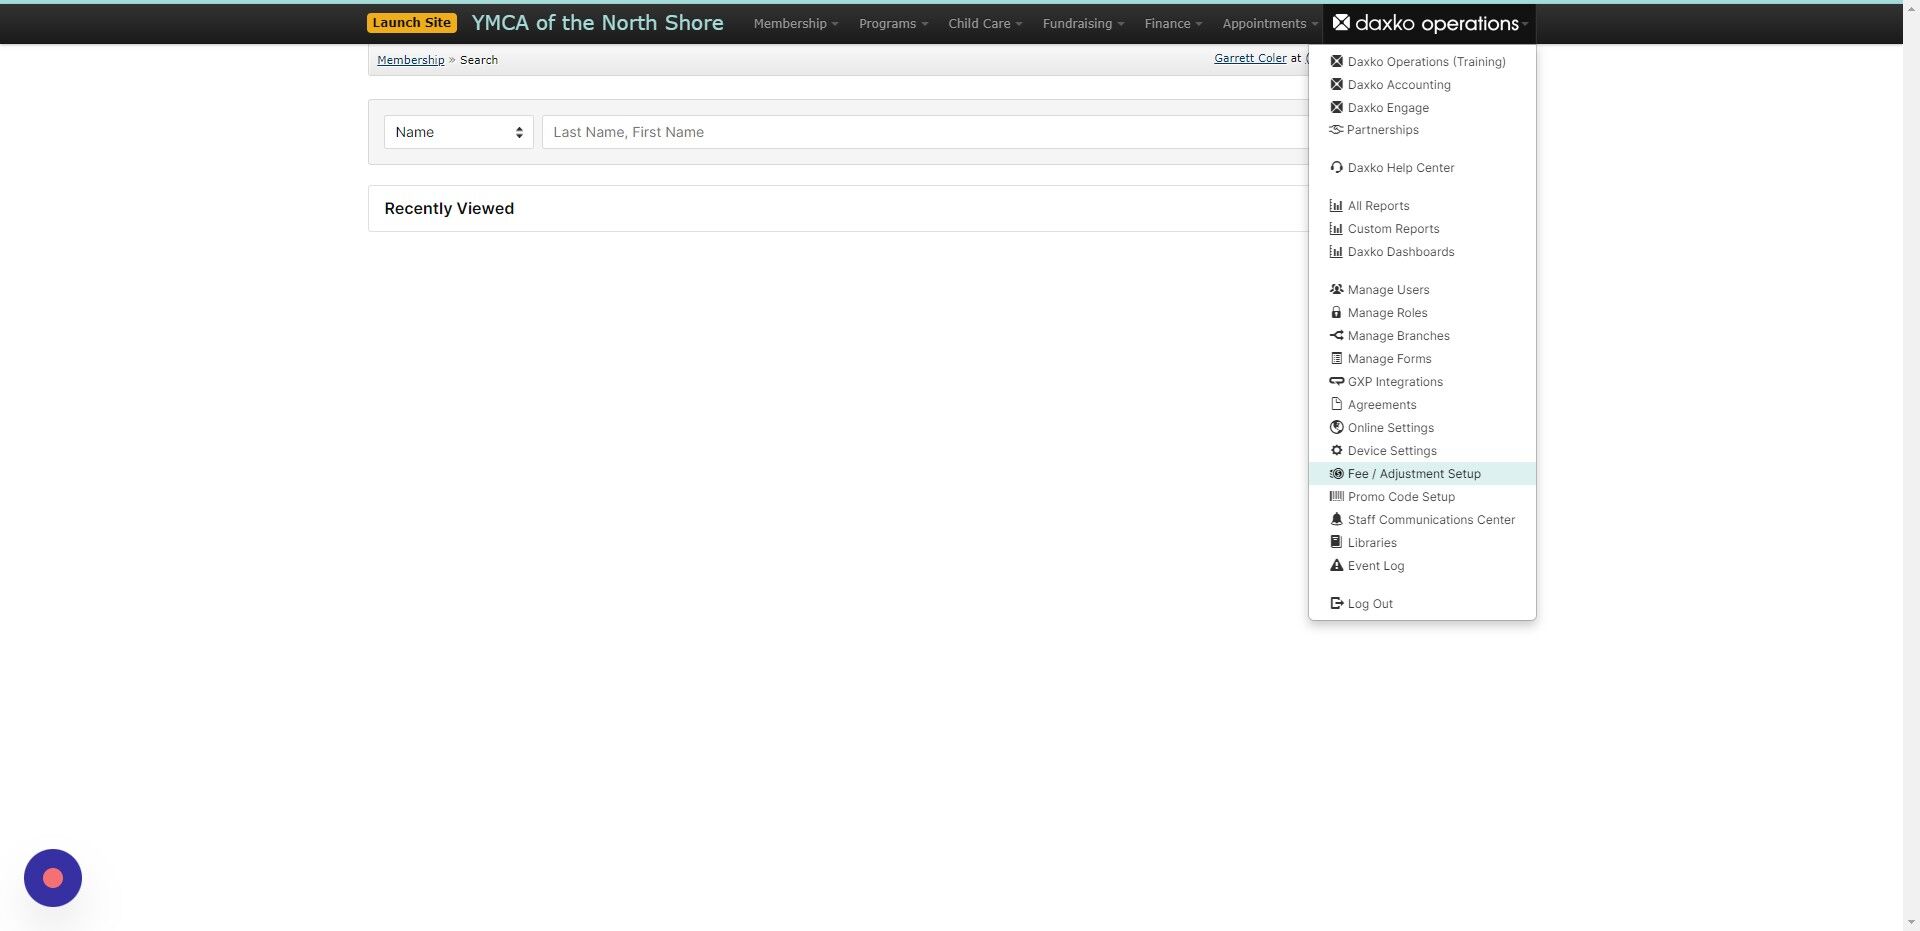Select Libraries in the menu
1920x931 pixels.
(x=1422, y=542)
